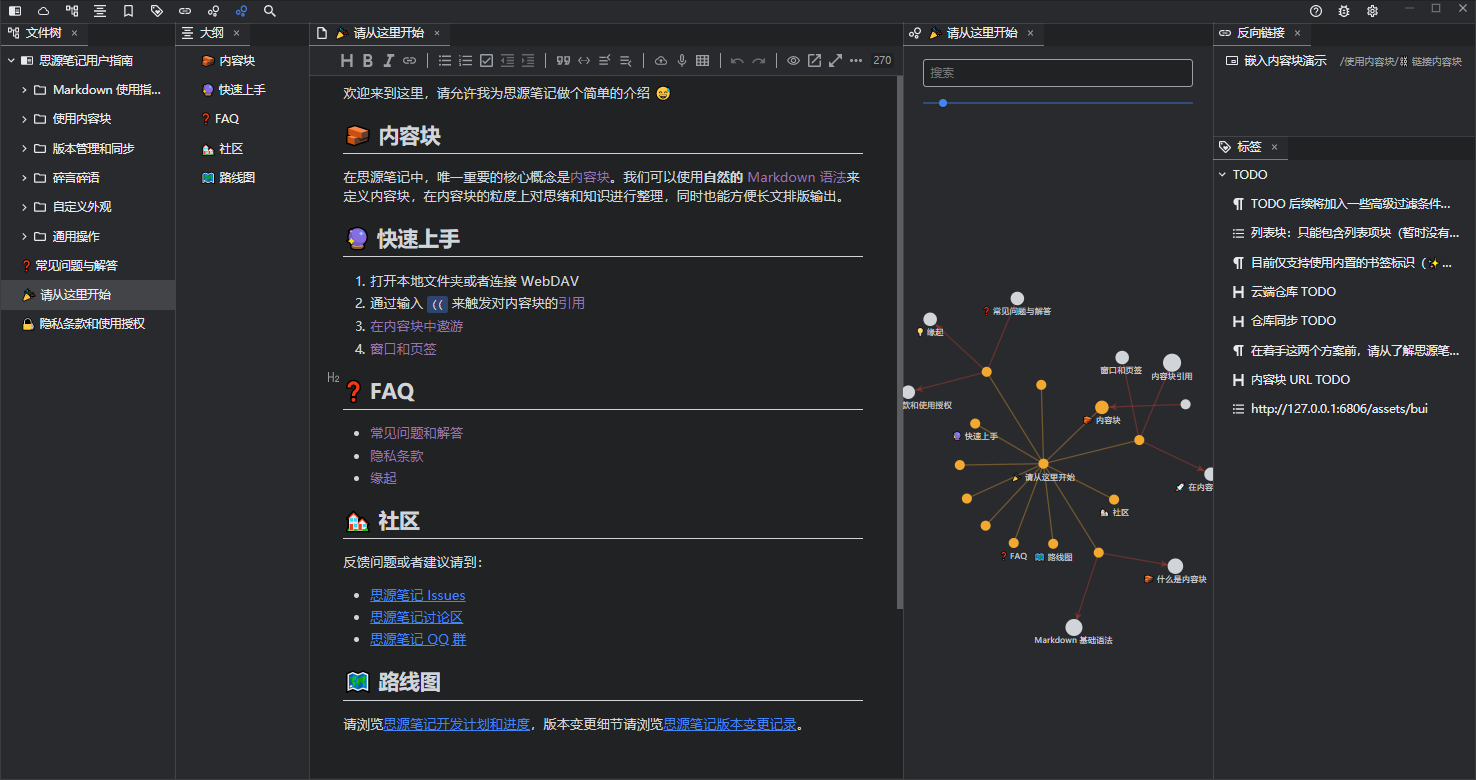Select the 大纲 panel tab

211,33
